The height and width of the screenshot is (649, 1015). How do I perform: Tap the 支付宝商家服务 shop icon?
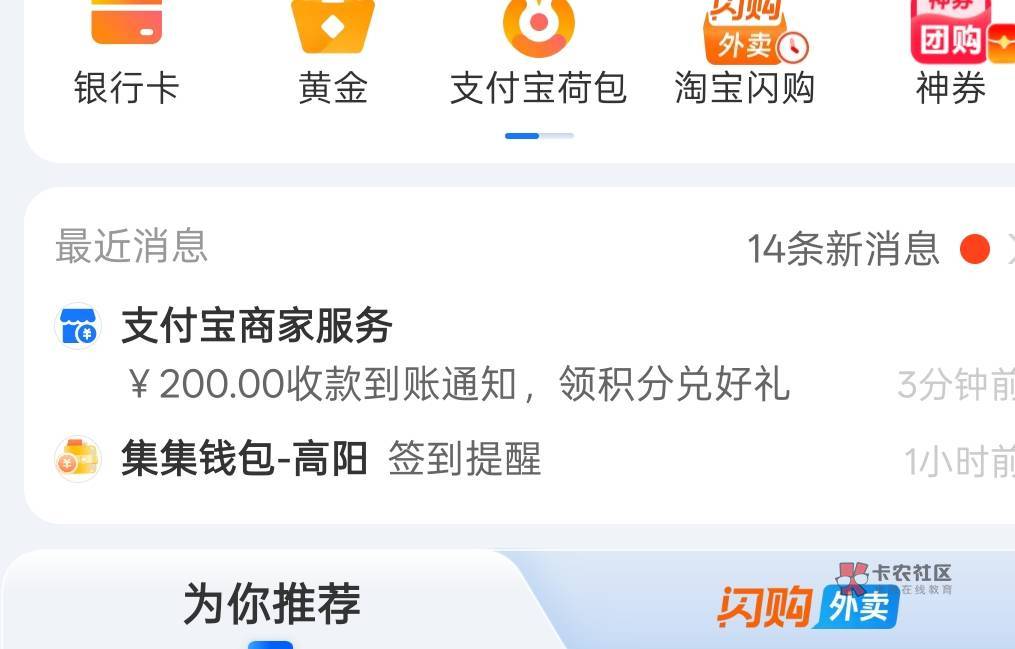point(78,325)
